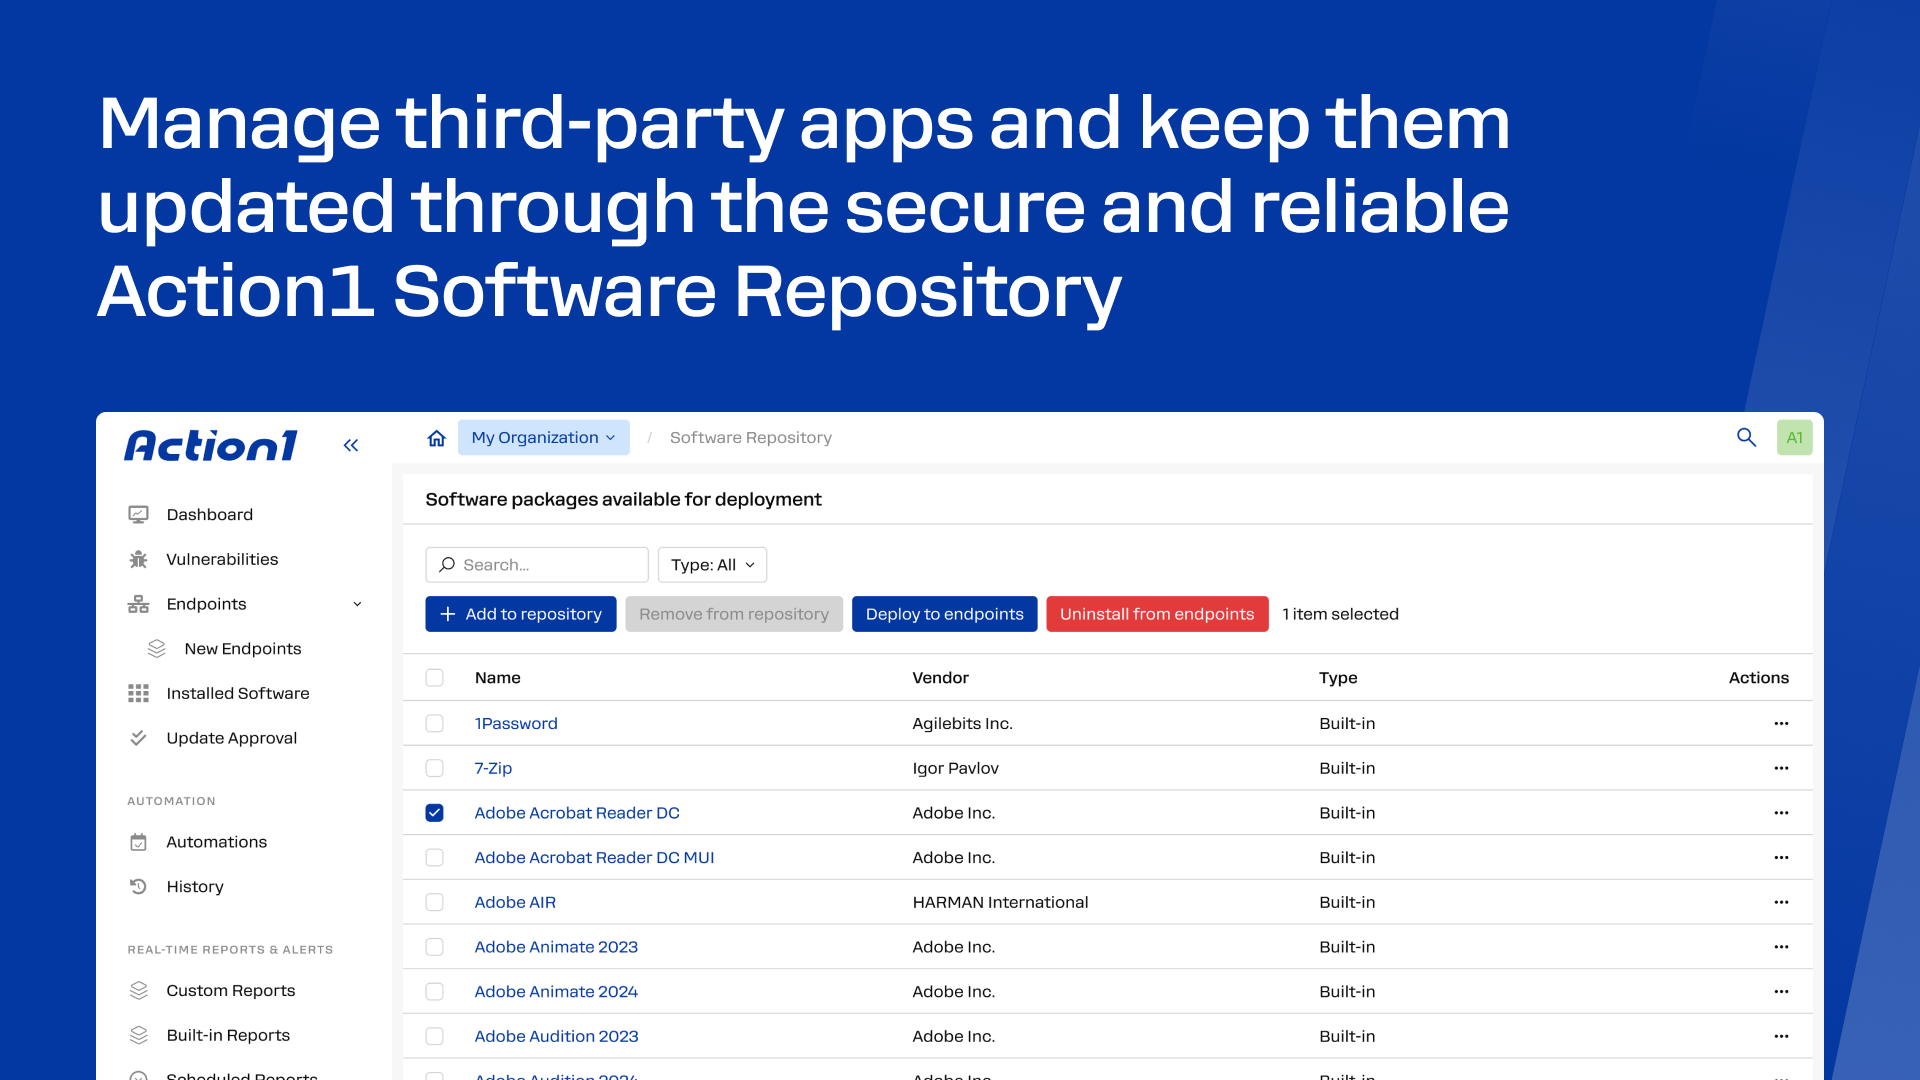Open search with magnifier icon top right
The width and height of the screenshot is (1920, 1080).
[x=1746, y=437]
